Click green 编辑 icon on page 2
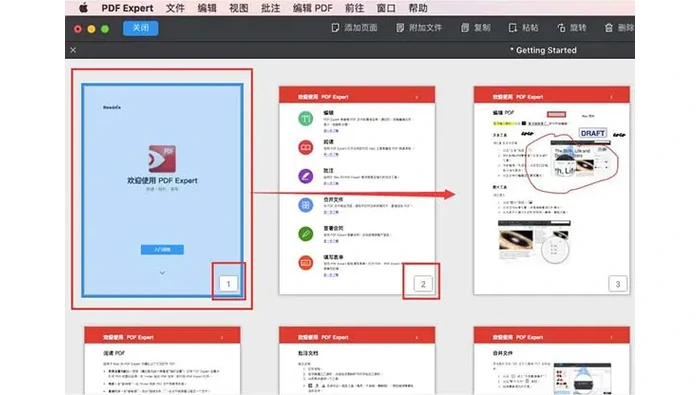700x395 pixels. (306, 118)
